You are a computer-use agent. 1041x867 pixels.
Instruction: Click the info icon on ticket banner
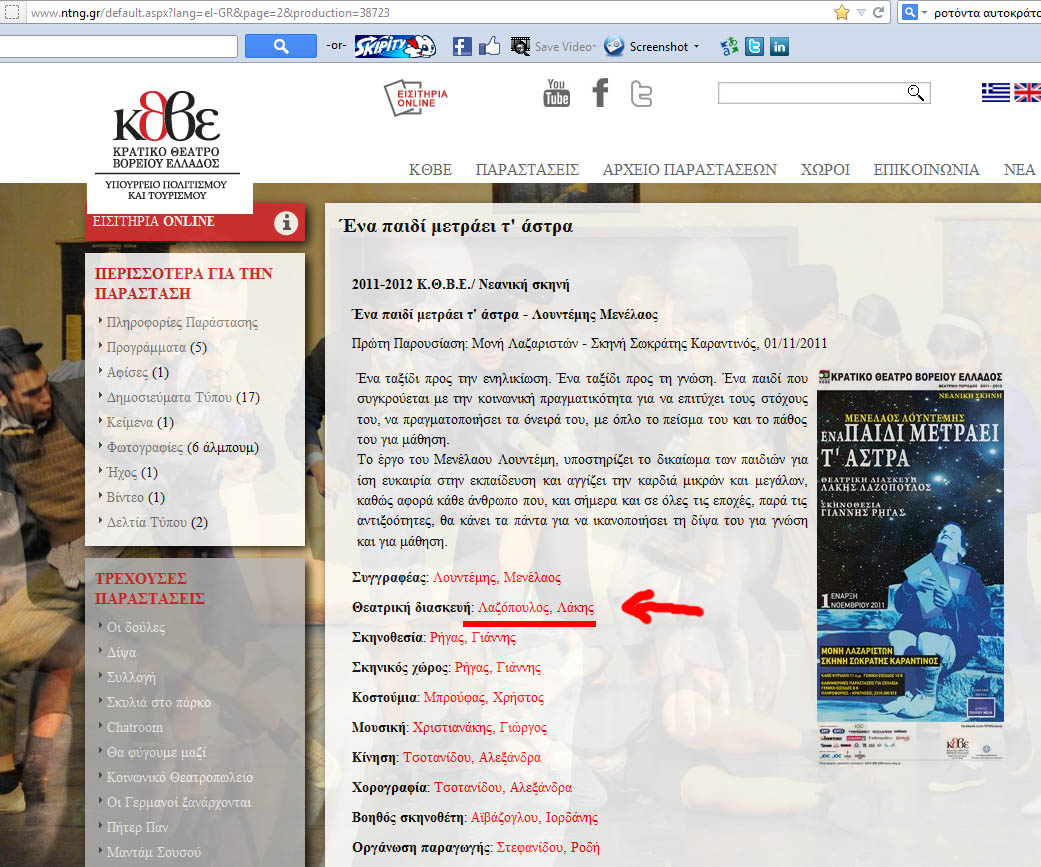coord(286,223)
